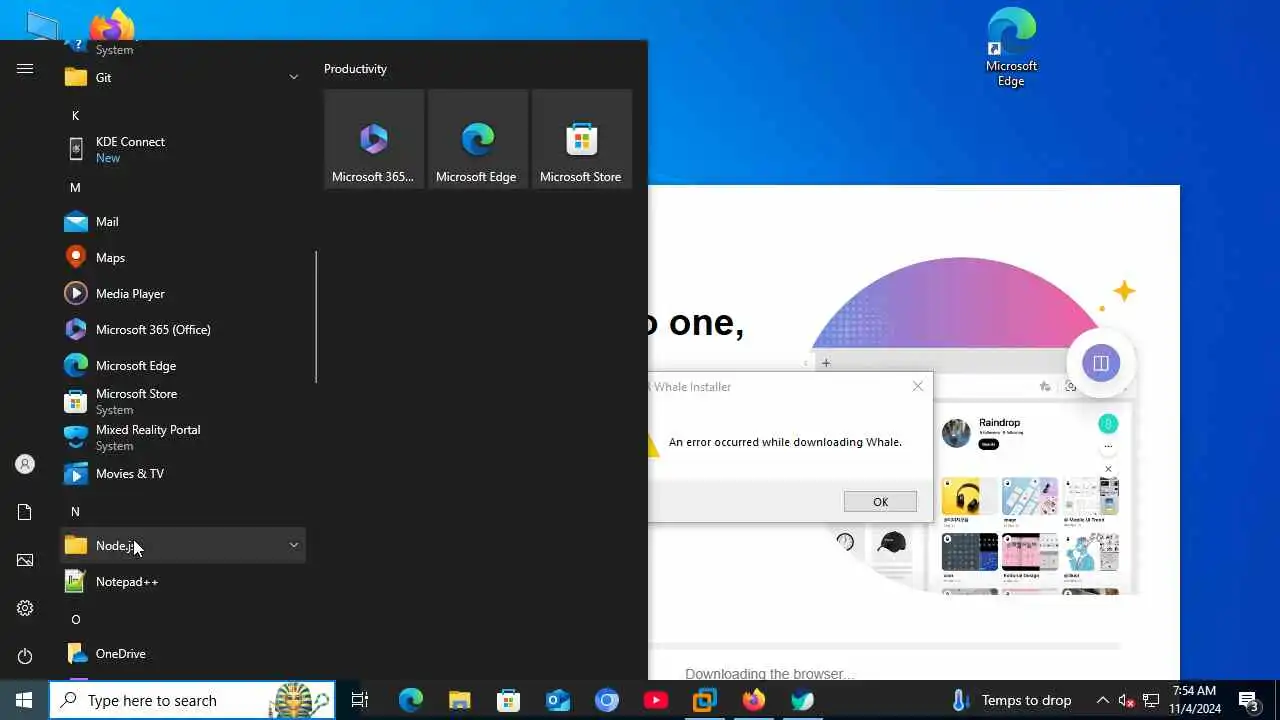Open Task View on the taskbar
This screenshot has width=1280, height=720.
click(360, 700)
